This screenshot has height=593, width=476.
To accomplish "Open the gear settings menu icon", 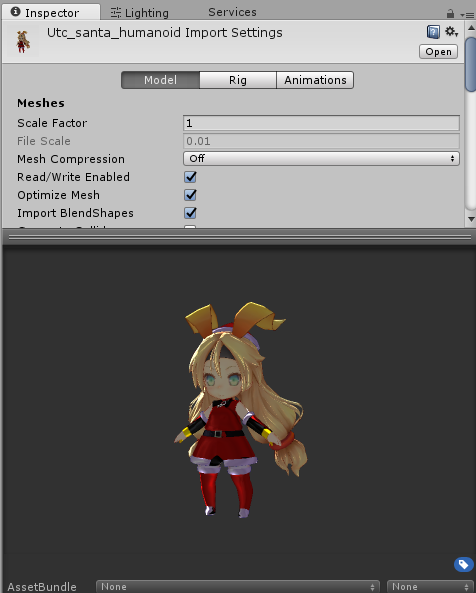I will (451, 31).
